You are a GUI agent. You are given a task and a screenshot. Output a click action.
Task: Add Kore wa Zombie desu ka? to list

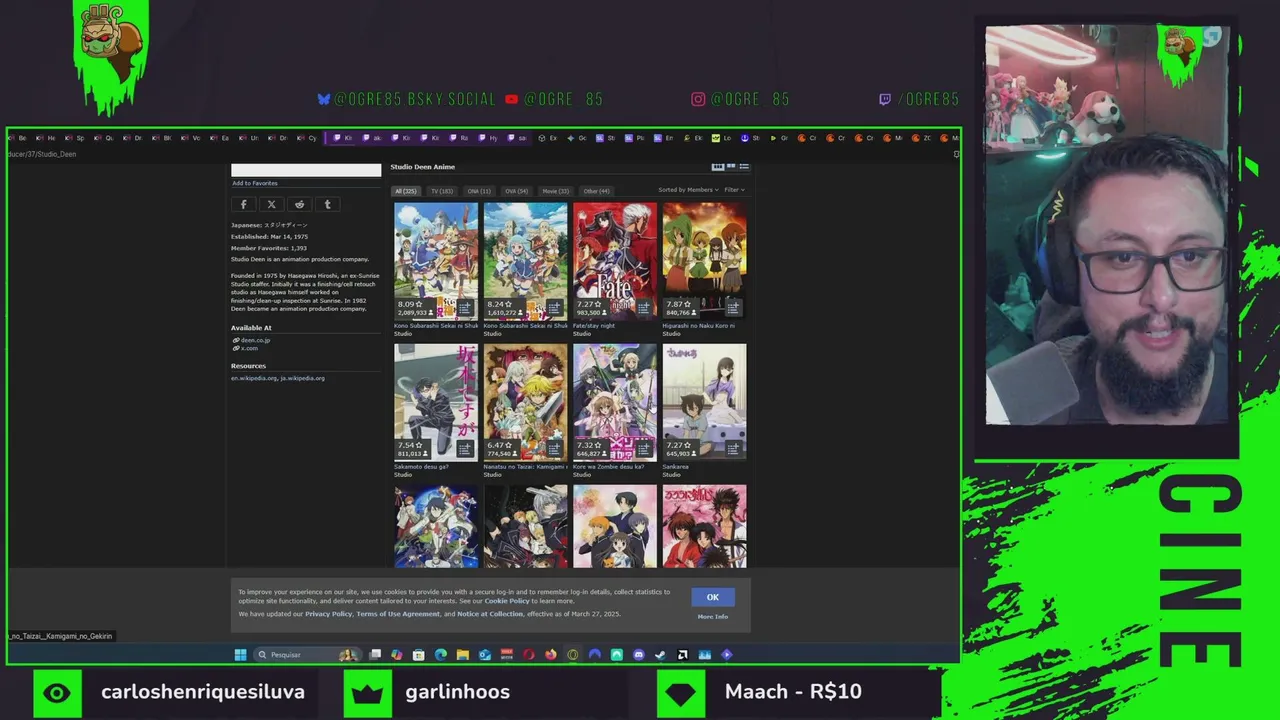[x=643, y=449]
